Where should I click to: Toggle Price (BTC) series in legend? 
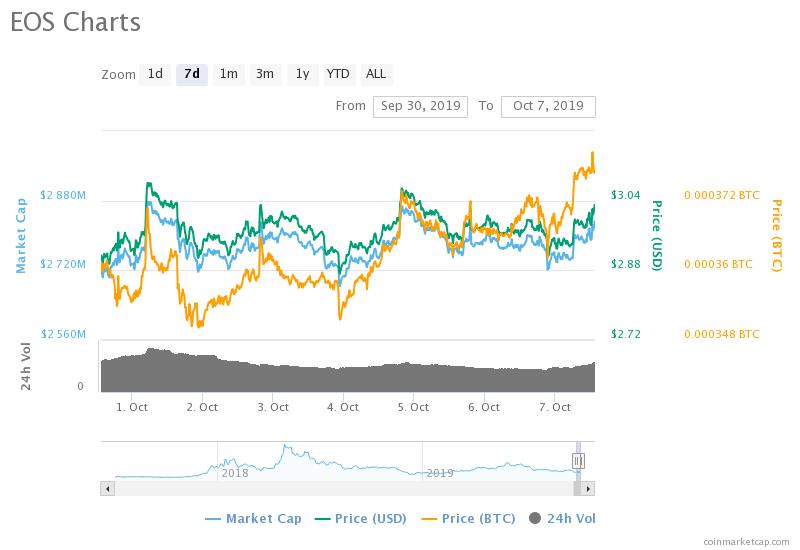tap(468, 519)
